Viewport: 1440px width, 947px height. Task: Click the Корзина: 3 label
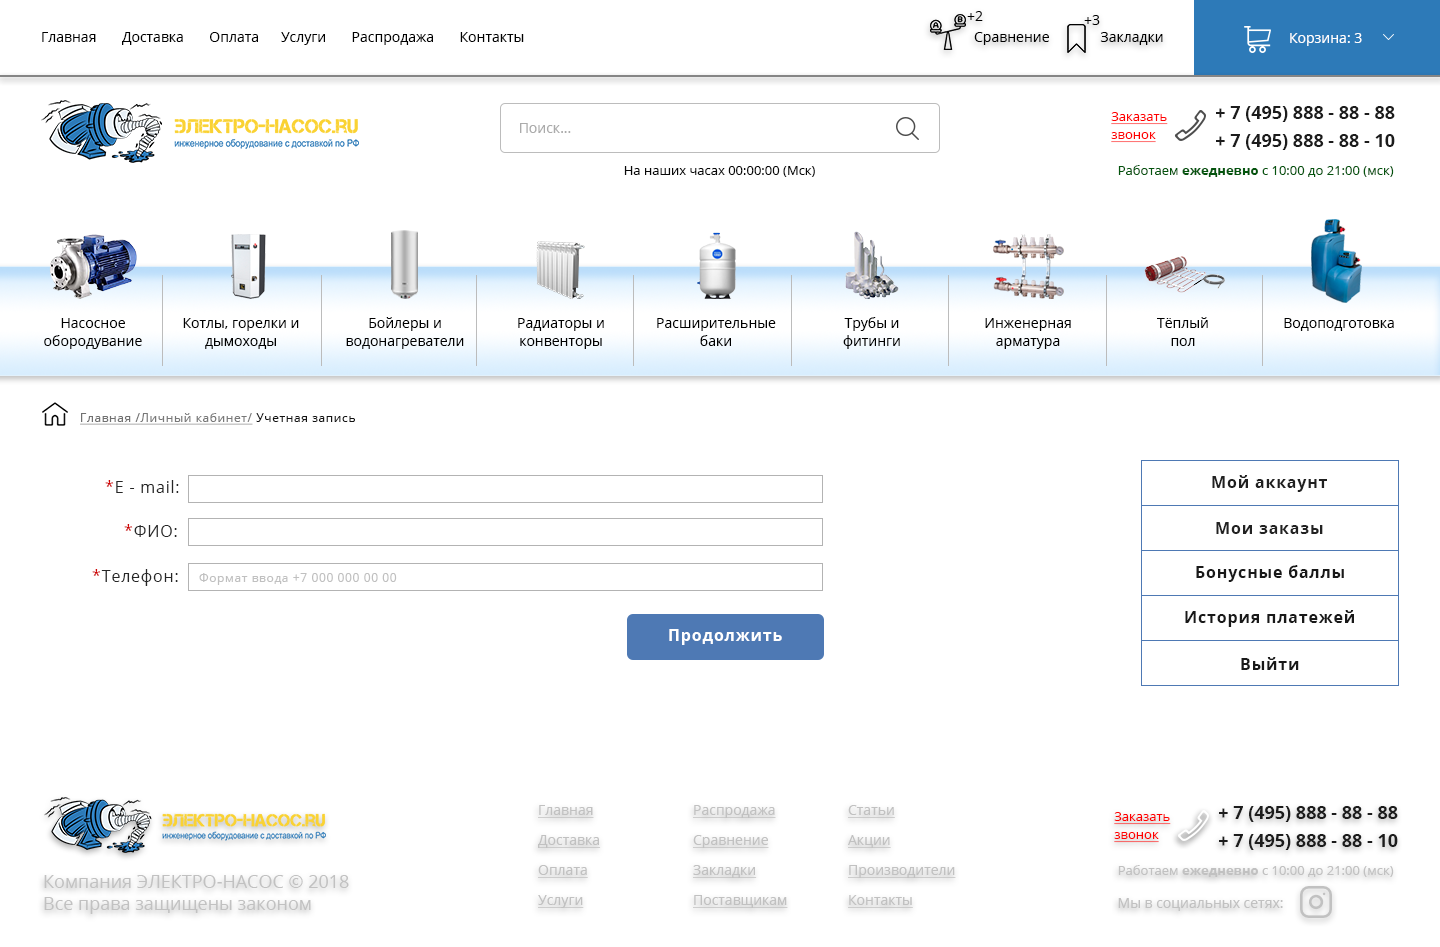pyautogui.click(x=1326, y=38)
